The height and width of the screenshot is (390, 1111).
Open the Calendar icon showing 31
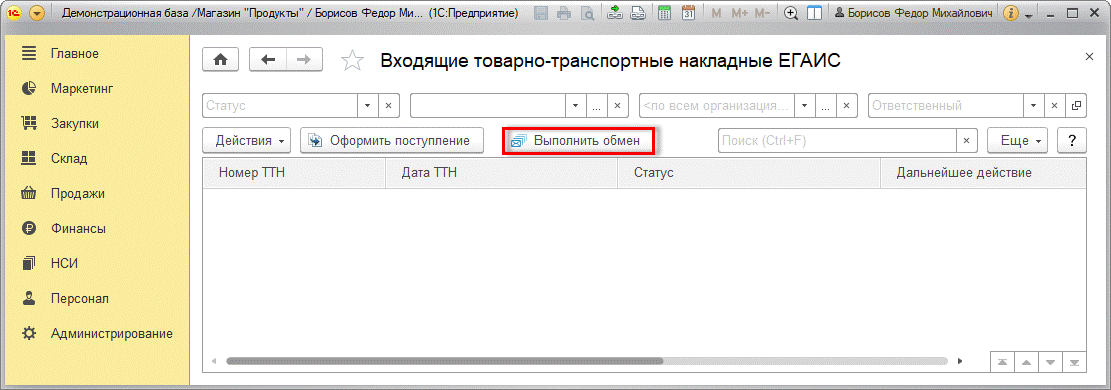(688, 13)
